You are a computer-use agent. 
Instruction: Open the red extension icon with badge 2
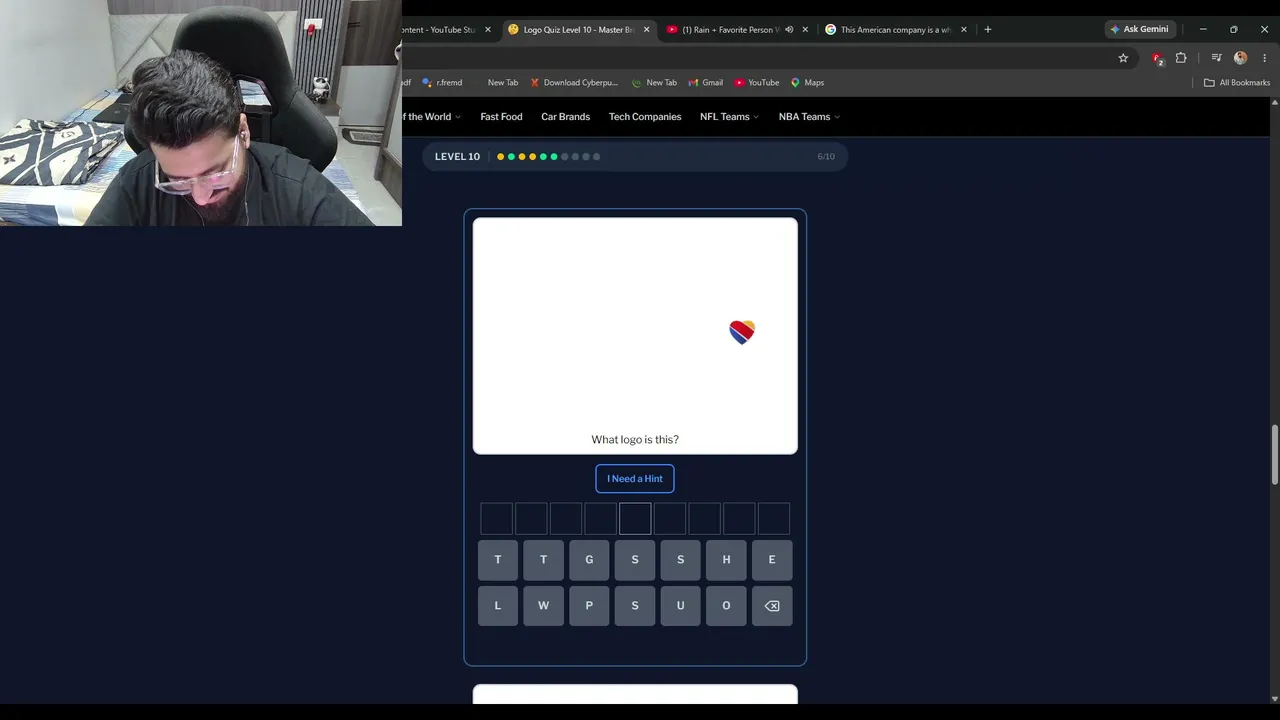(1157, 58)
